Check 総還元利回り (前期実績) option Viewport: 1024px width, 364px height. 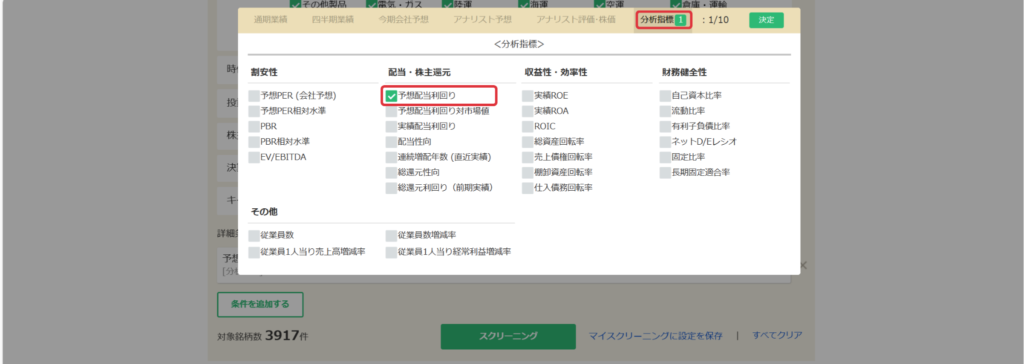point(391,188)
